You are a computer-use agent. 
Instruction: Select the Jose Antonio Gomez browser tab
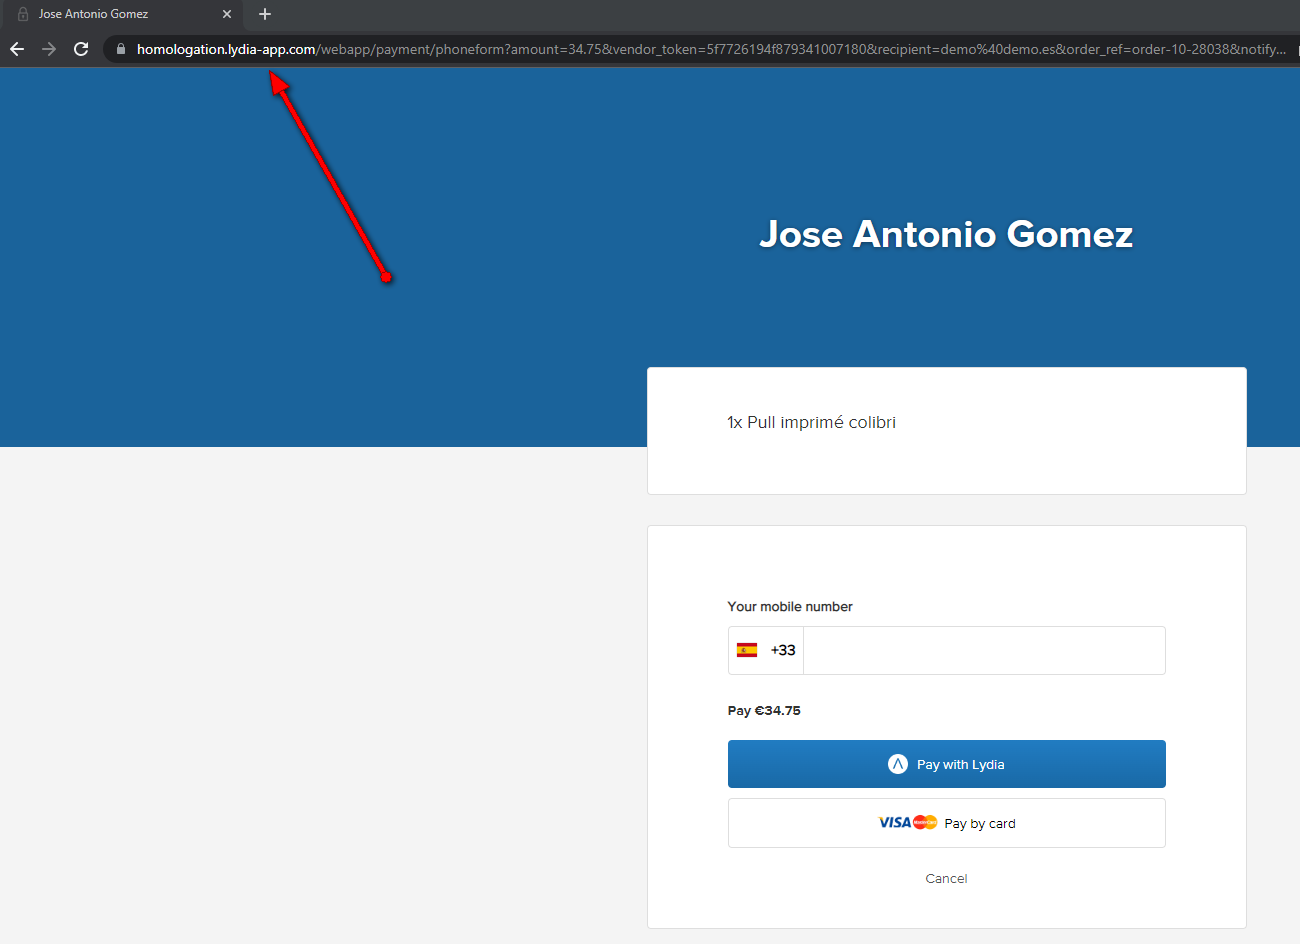point(122,14)
